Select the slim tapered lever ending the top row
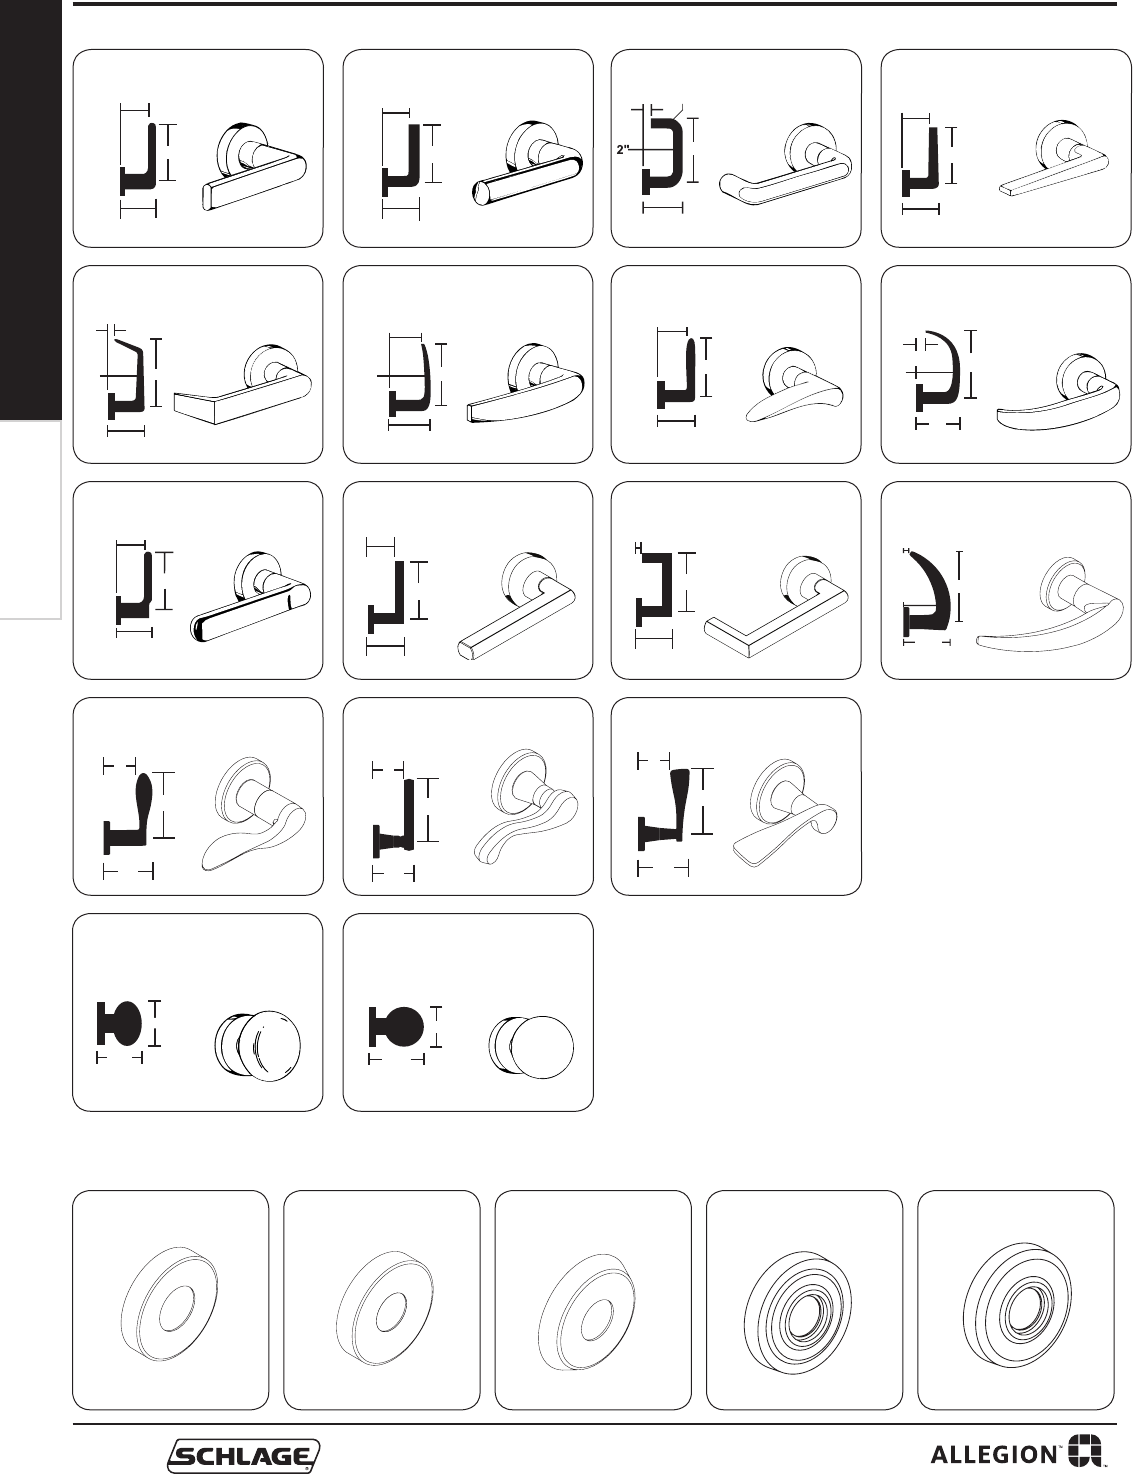This screenshot has width=1133, height=1474. click(x=1006, y=148)
